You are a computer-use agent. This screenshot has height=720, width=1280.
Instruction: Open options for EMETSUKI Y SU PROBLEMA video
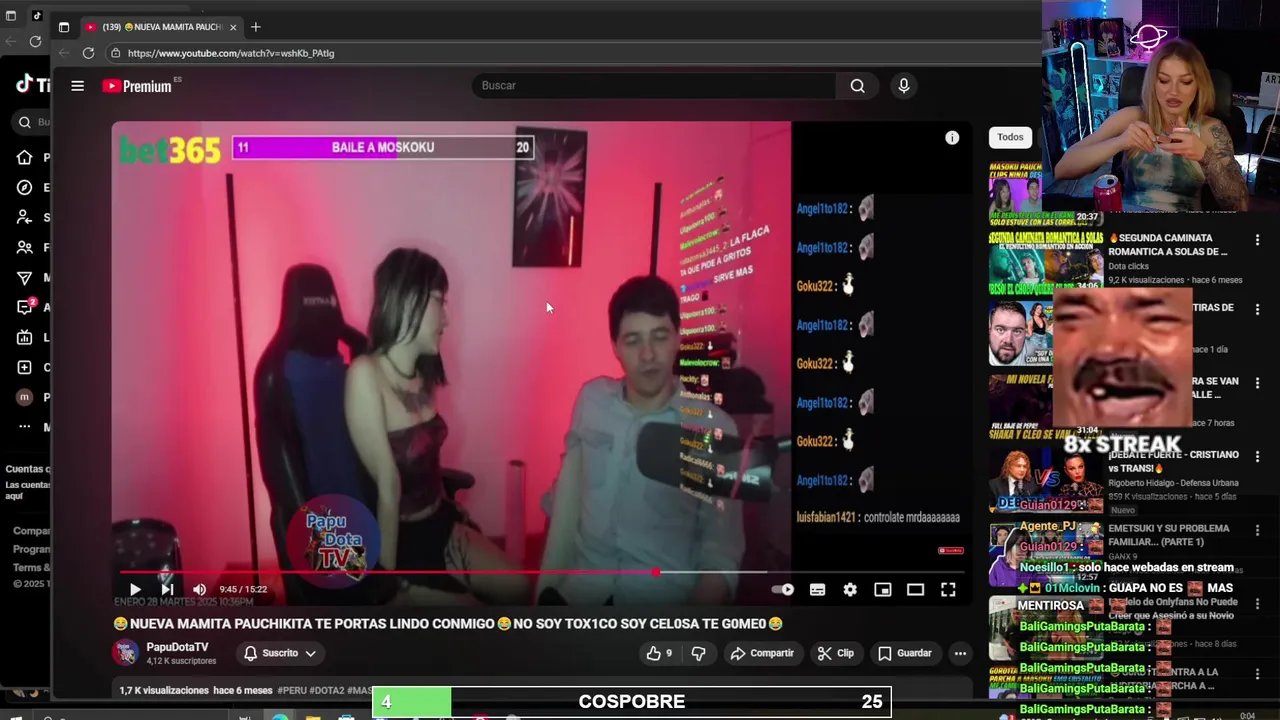click(1257, 530)
